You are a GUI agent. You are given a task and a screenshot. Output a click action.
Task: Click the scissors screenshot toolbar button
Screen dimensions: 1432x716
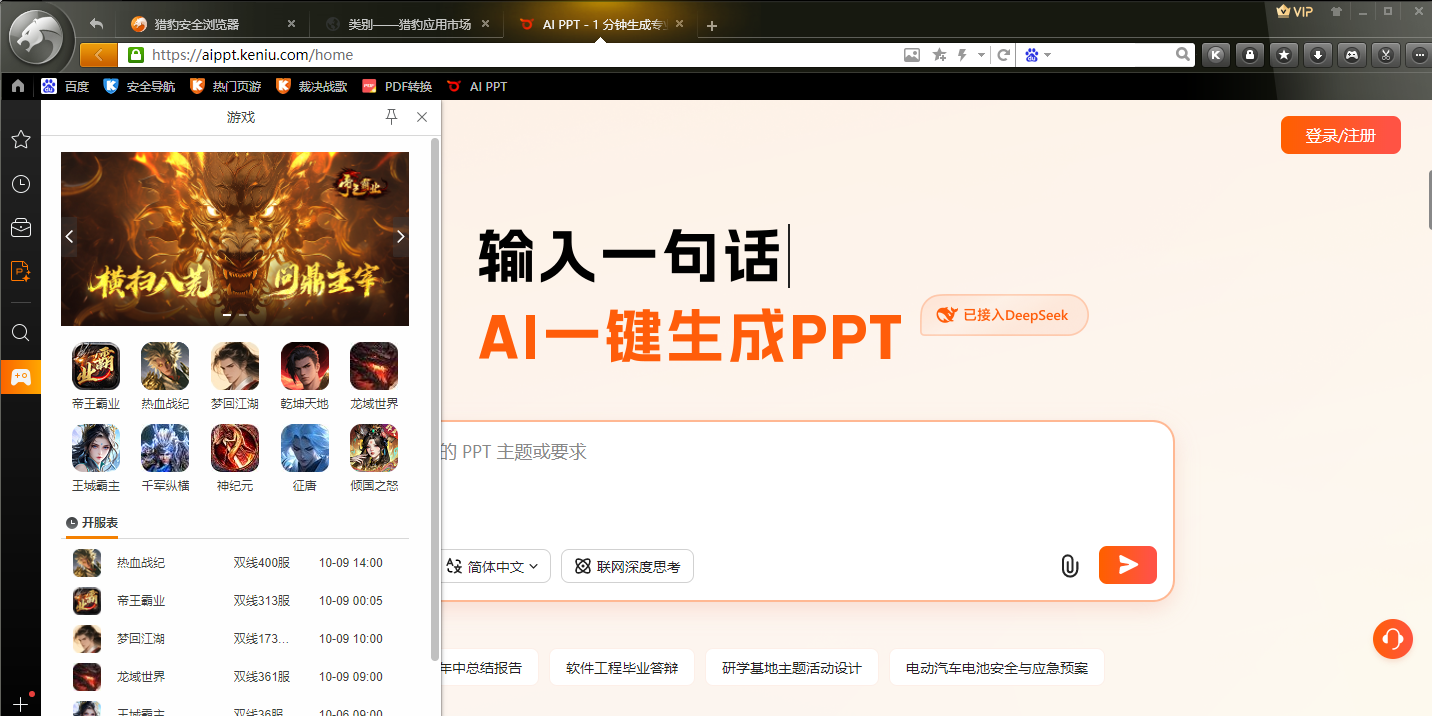(x=1386, y=55)
